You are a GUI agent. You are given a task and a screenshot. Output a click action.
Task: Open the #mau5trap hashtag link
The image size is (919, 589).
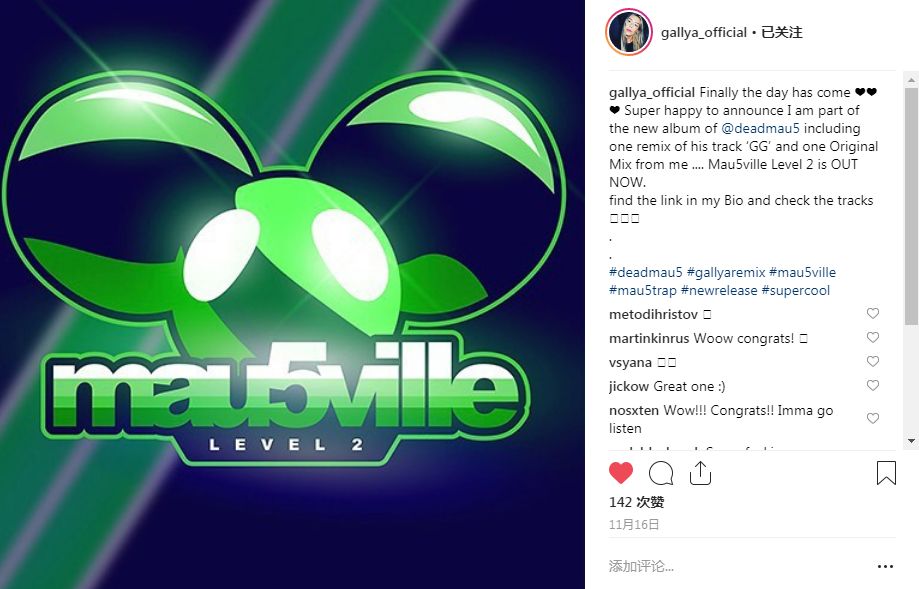point(643,290)
